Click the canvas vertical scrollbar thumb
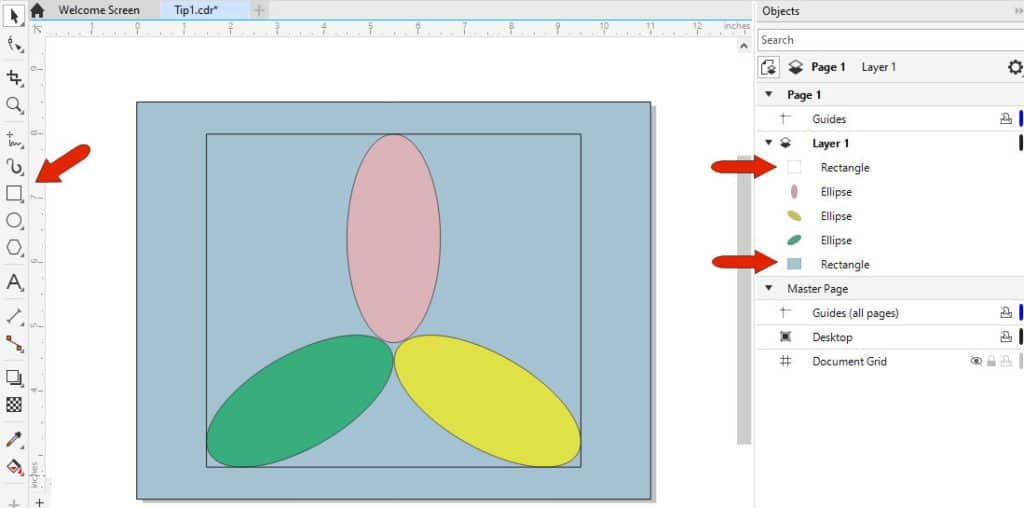 744,300
